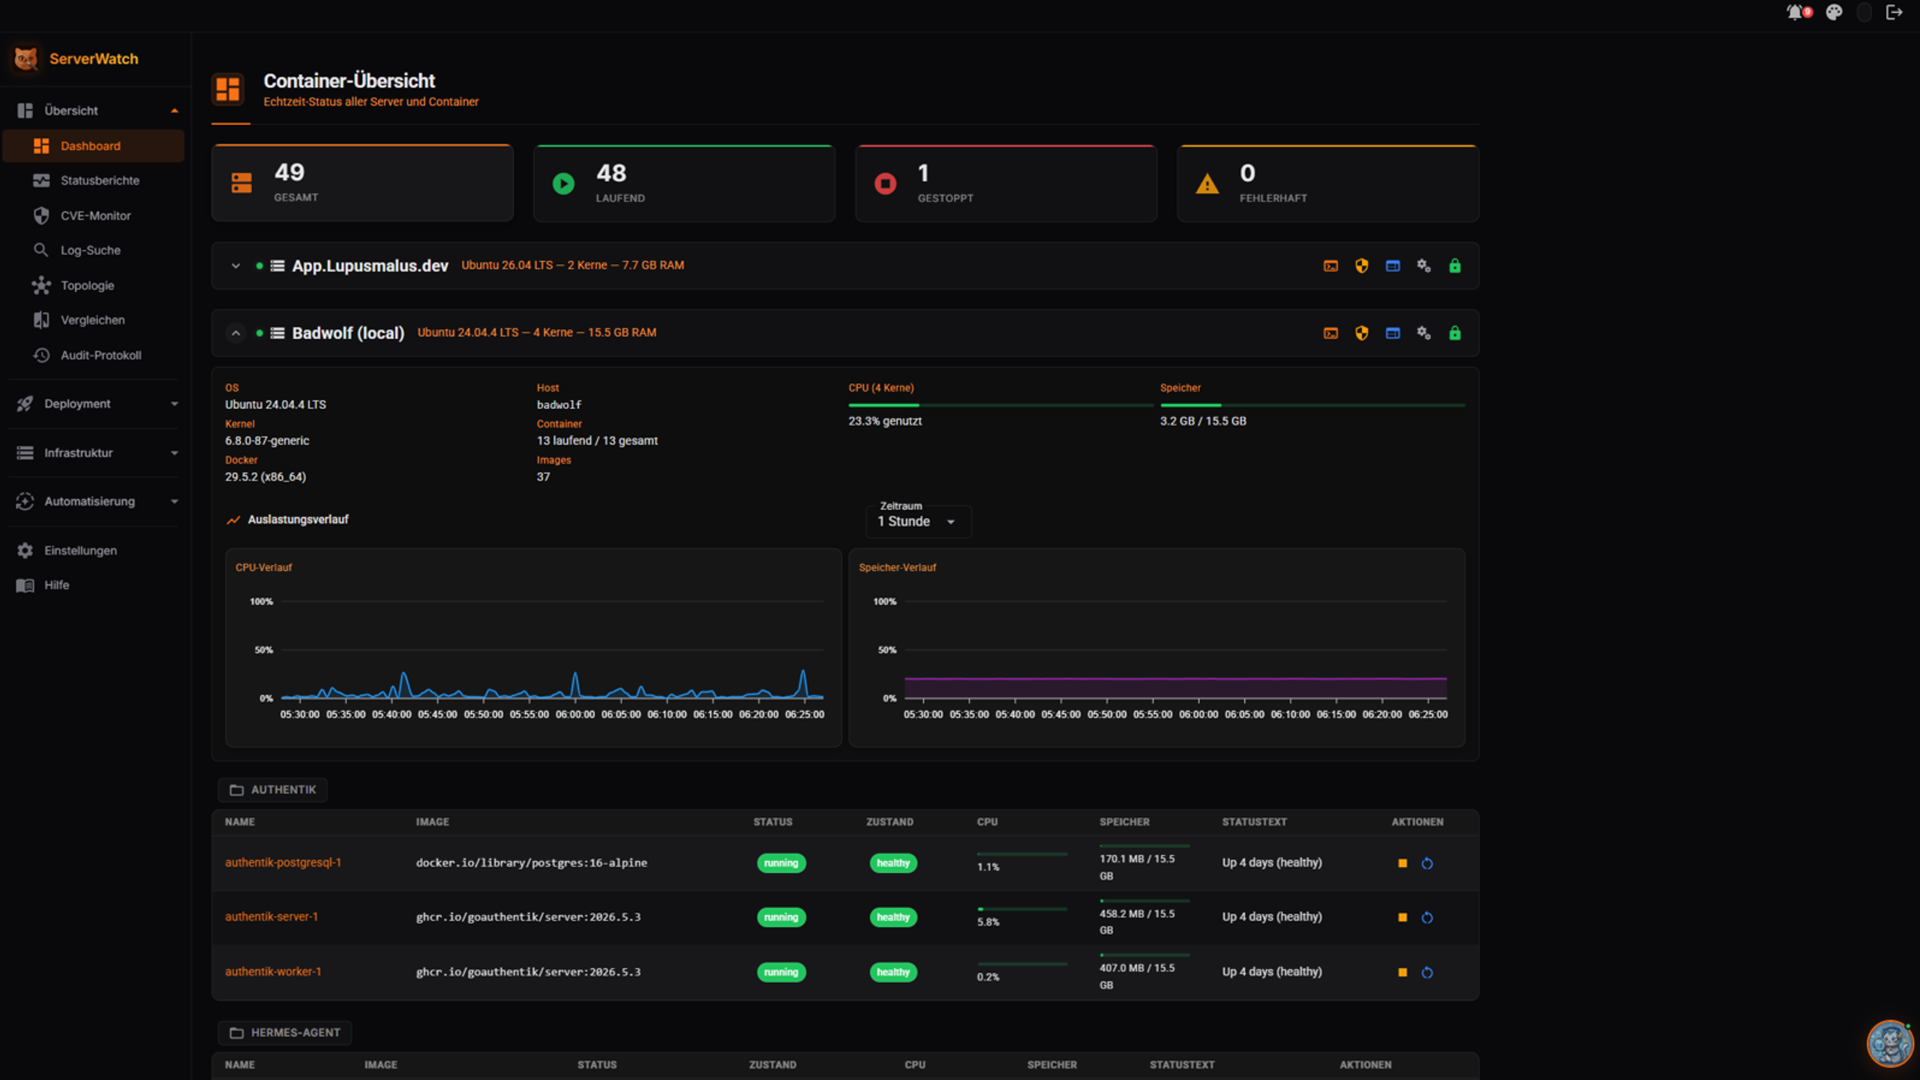
Task: Expand the App.Lupusmalus.dev server panel
Action: pyautogui.click(x=235, y=266)
